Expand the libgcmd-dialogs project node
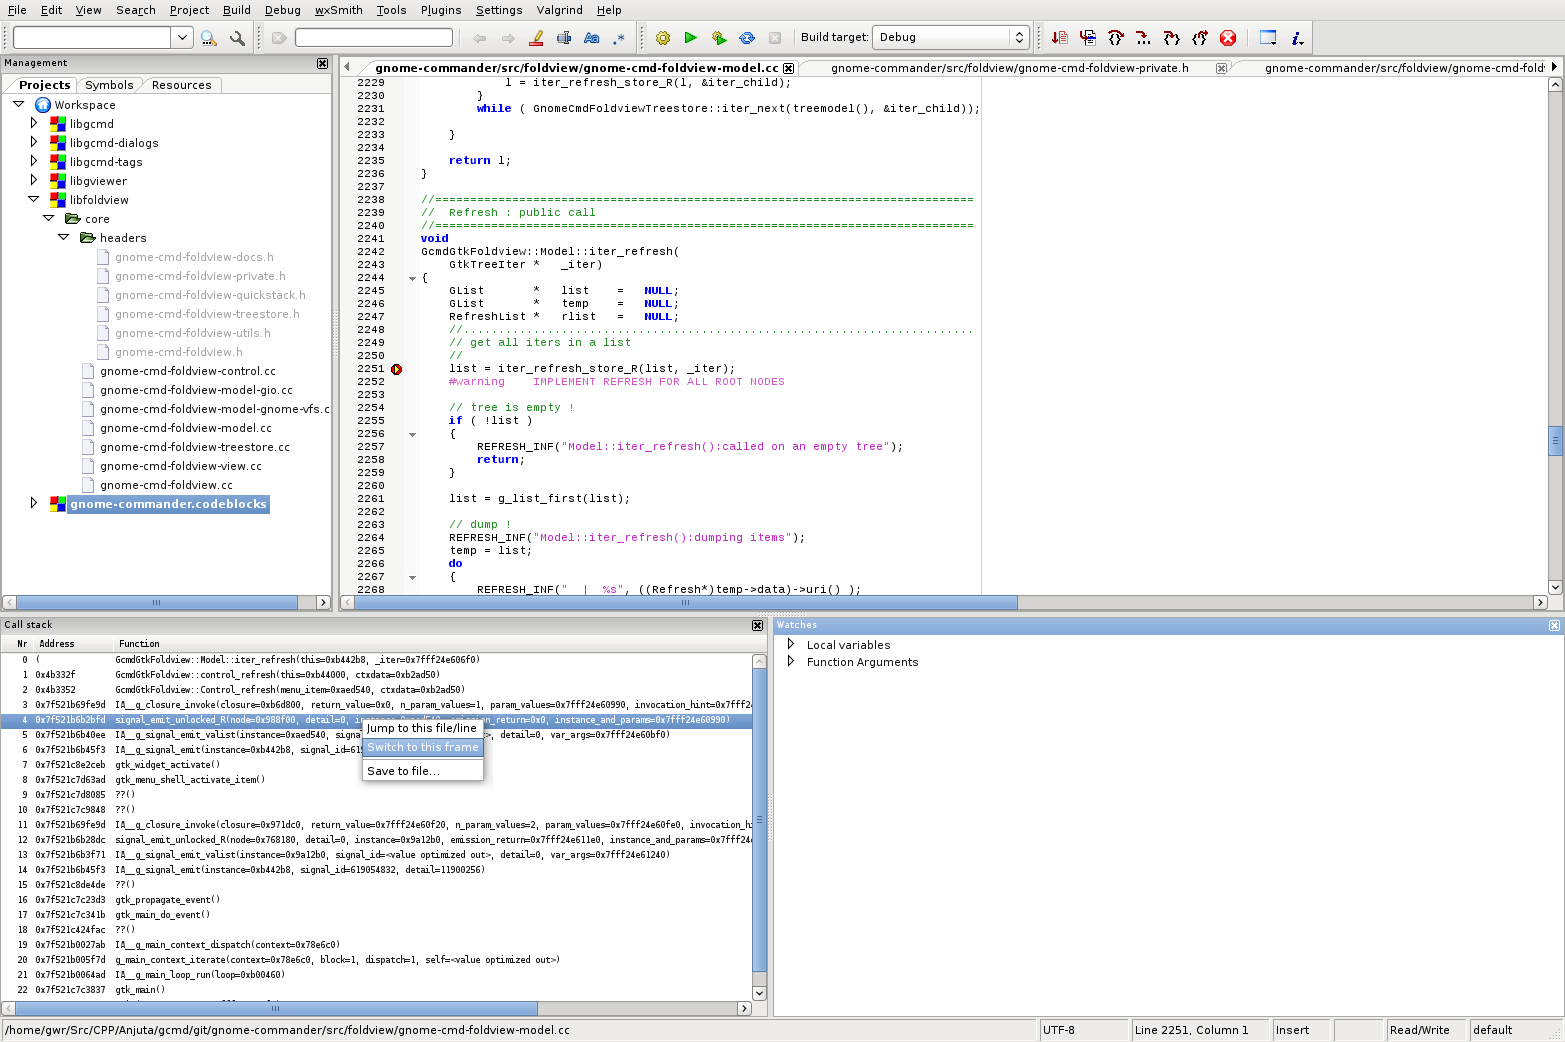Image resolution: width=1565 pixels, height=1042 pixels. (34, 142)
